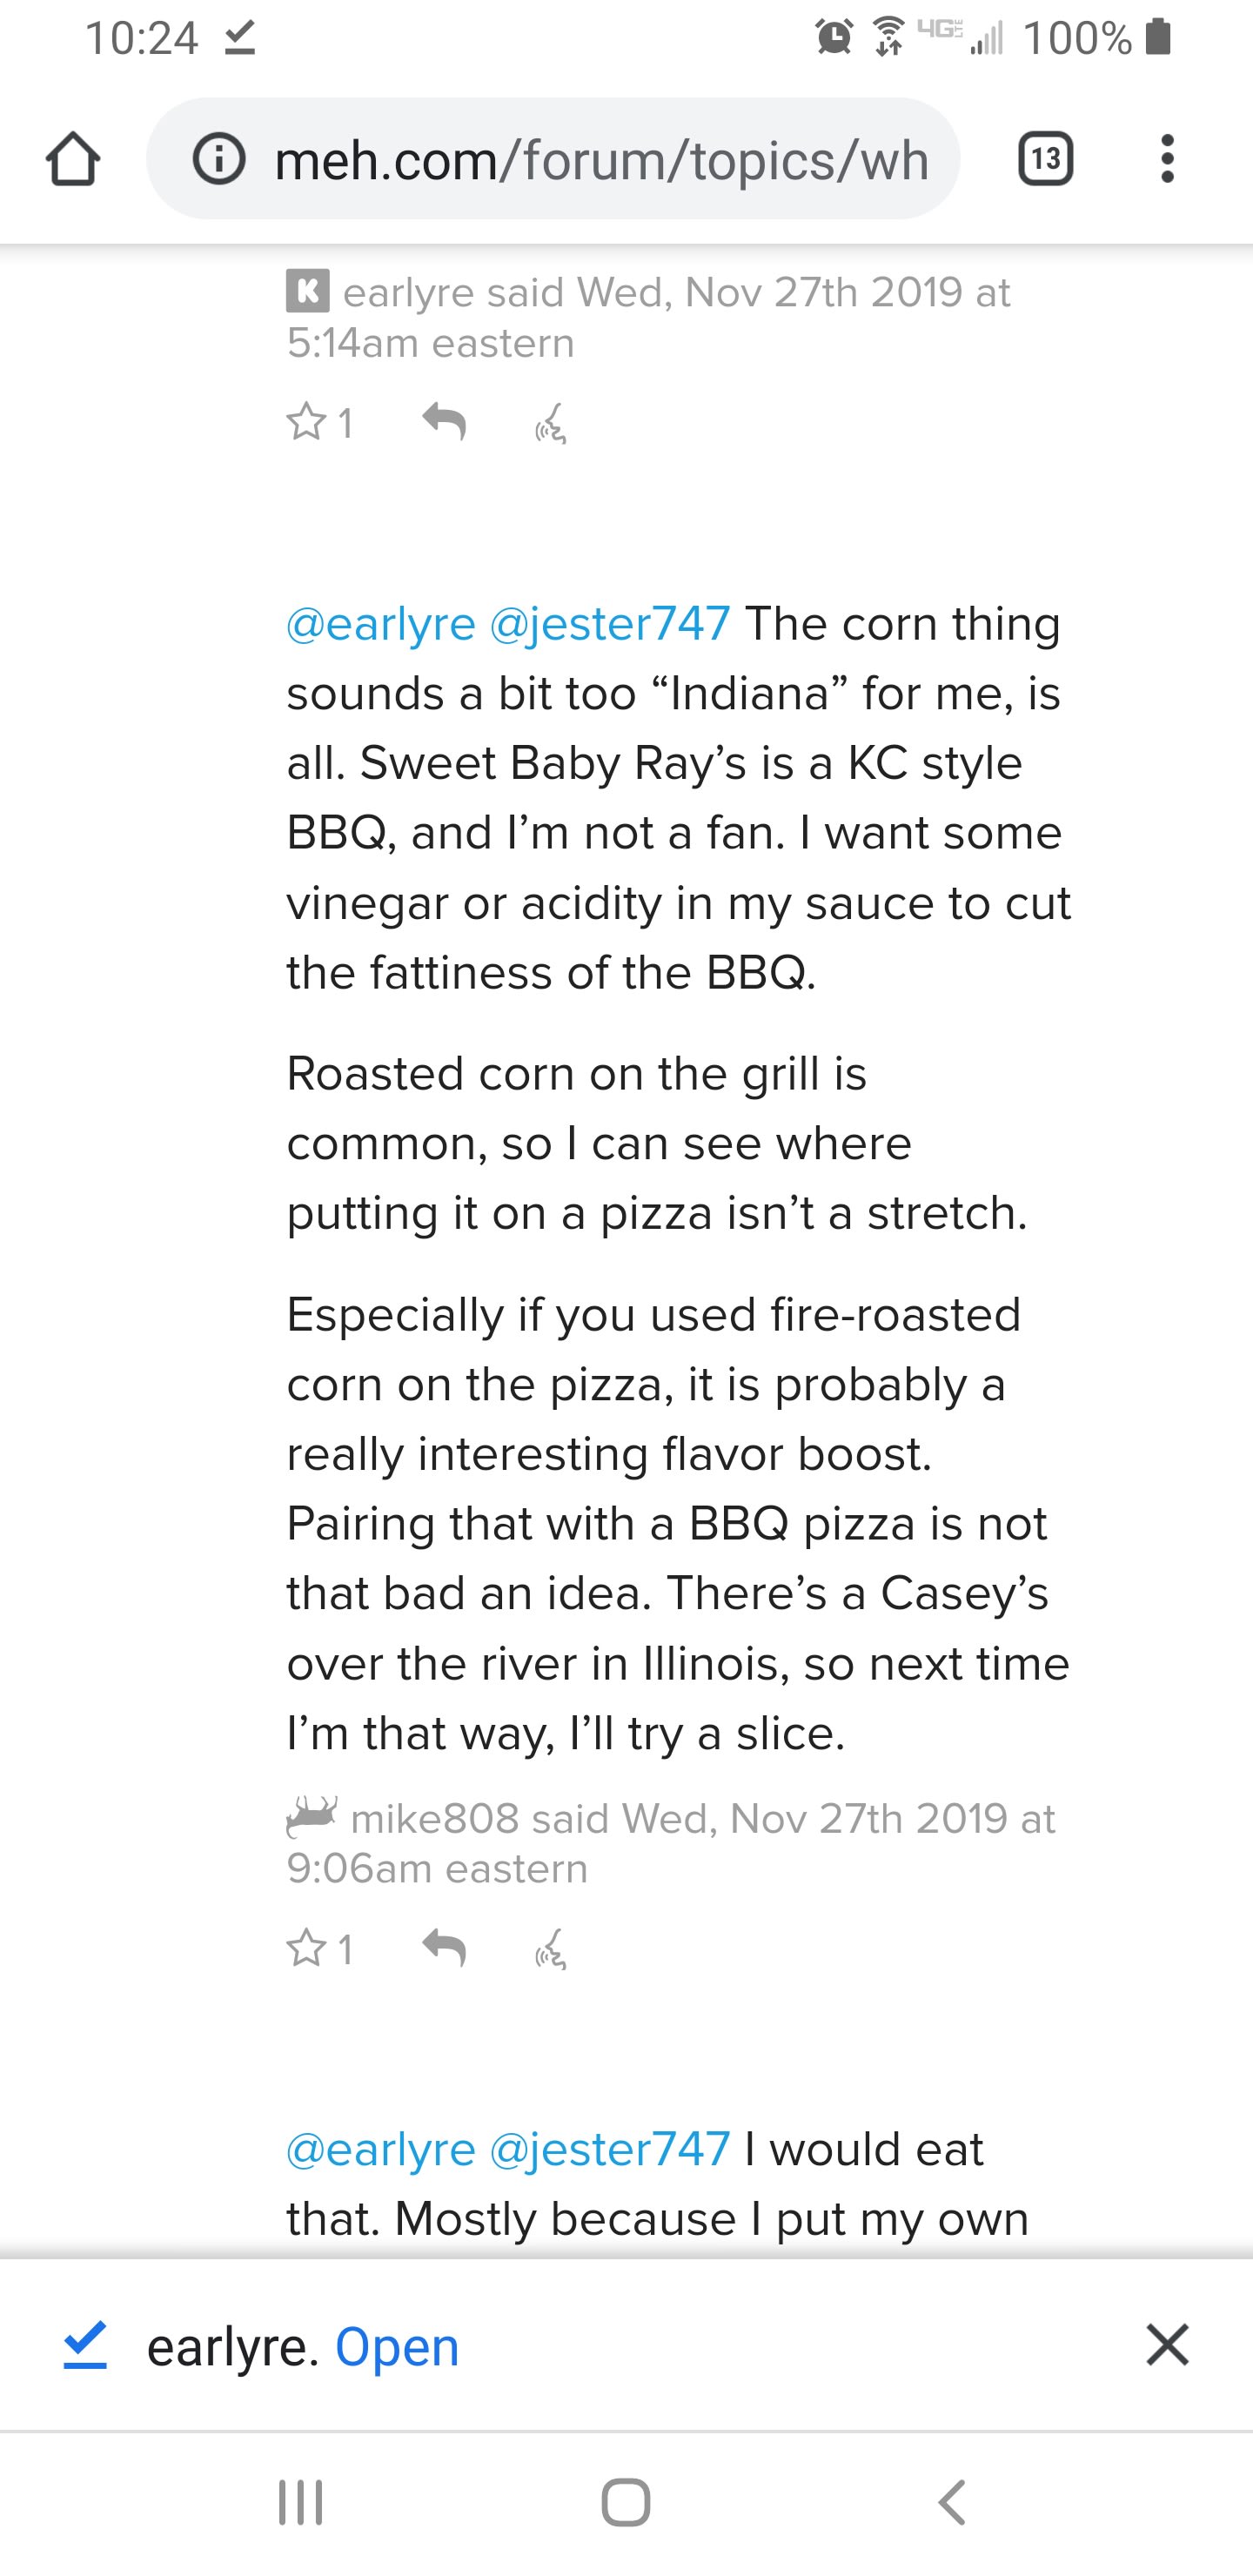This screenshot has width=1253, height=2576.
Task: Open Android recent apps button
Action: [x=300, y=2503]
